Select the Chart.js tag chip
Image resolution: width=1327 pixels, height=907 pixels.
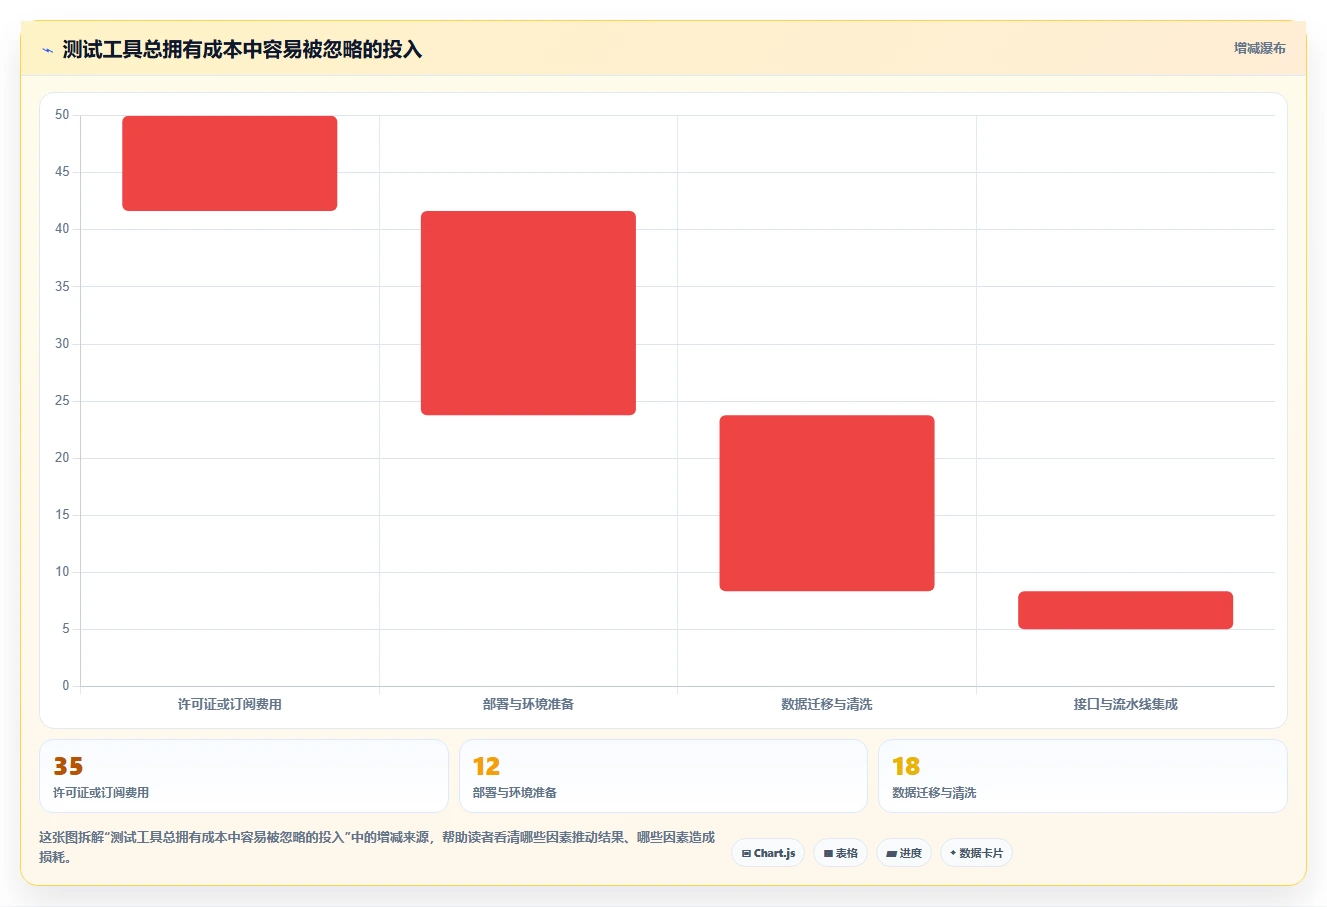click(768, 853)
